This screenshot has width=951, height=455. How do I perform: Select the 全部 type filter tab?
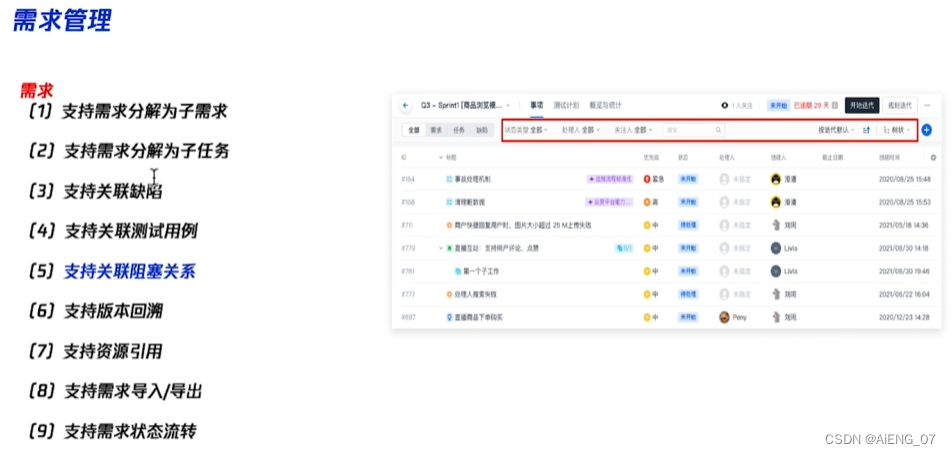(414, 130)
